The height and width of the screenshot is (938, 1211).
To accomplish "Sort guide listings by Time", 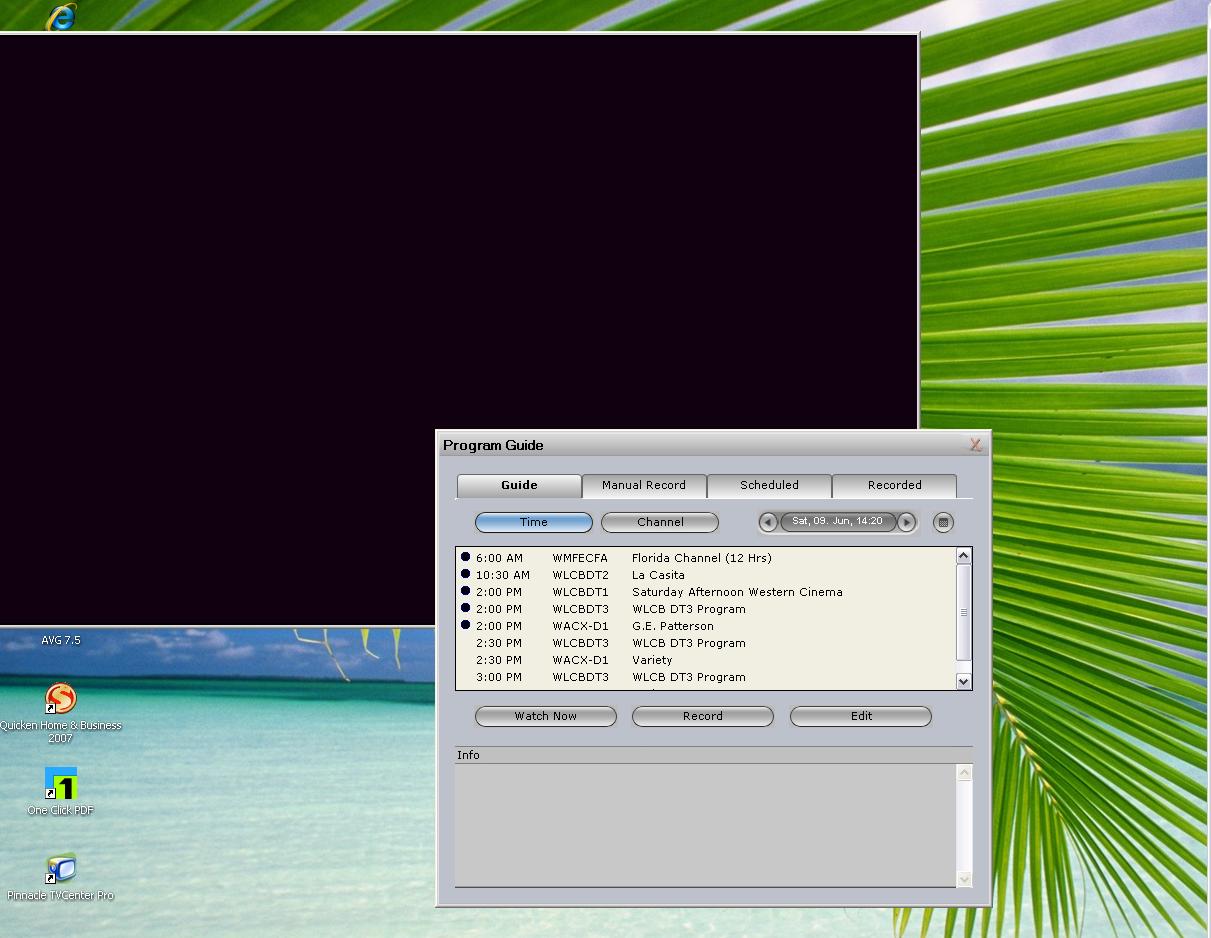I will point(533,522).
